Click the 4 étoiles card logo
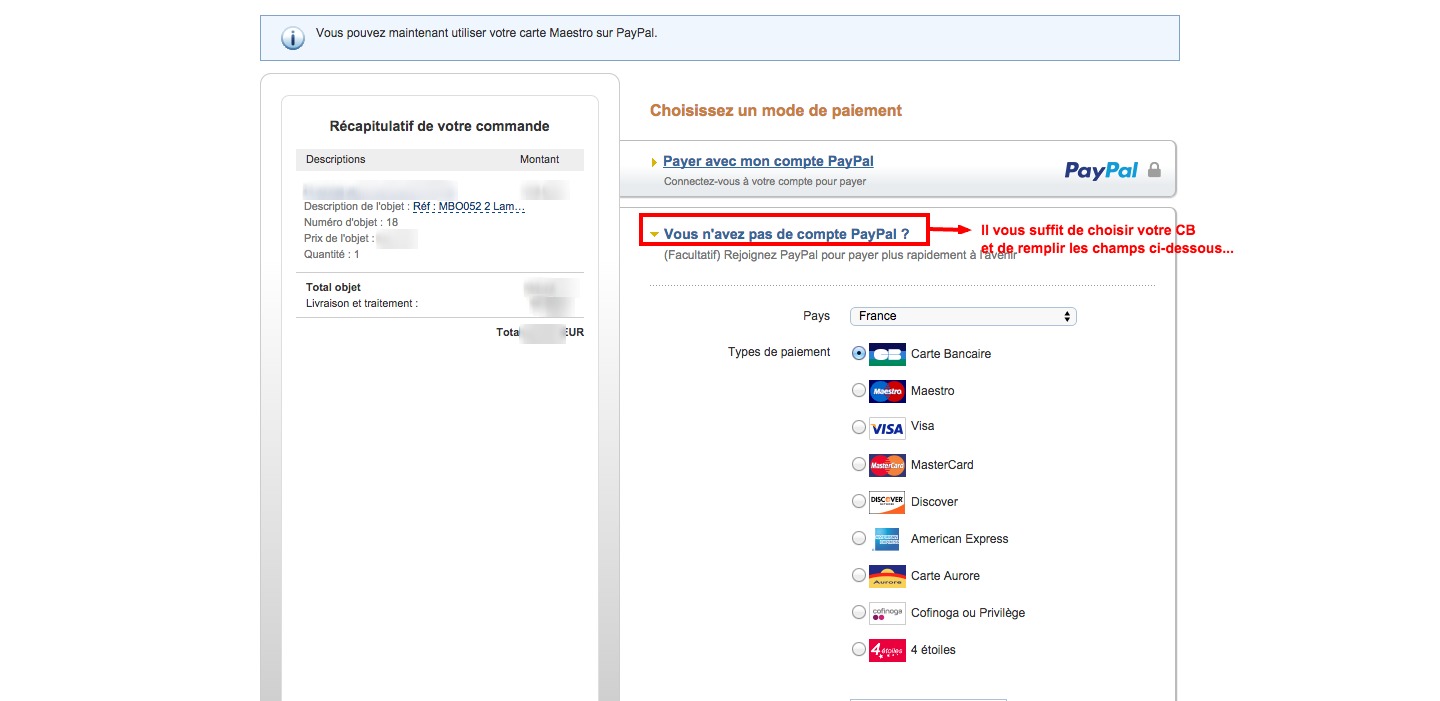The width and height of the screenshot is (1440, 701). pos(887,650)
